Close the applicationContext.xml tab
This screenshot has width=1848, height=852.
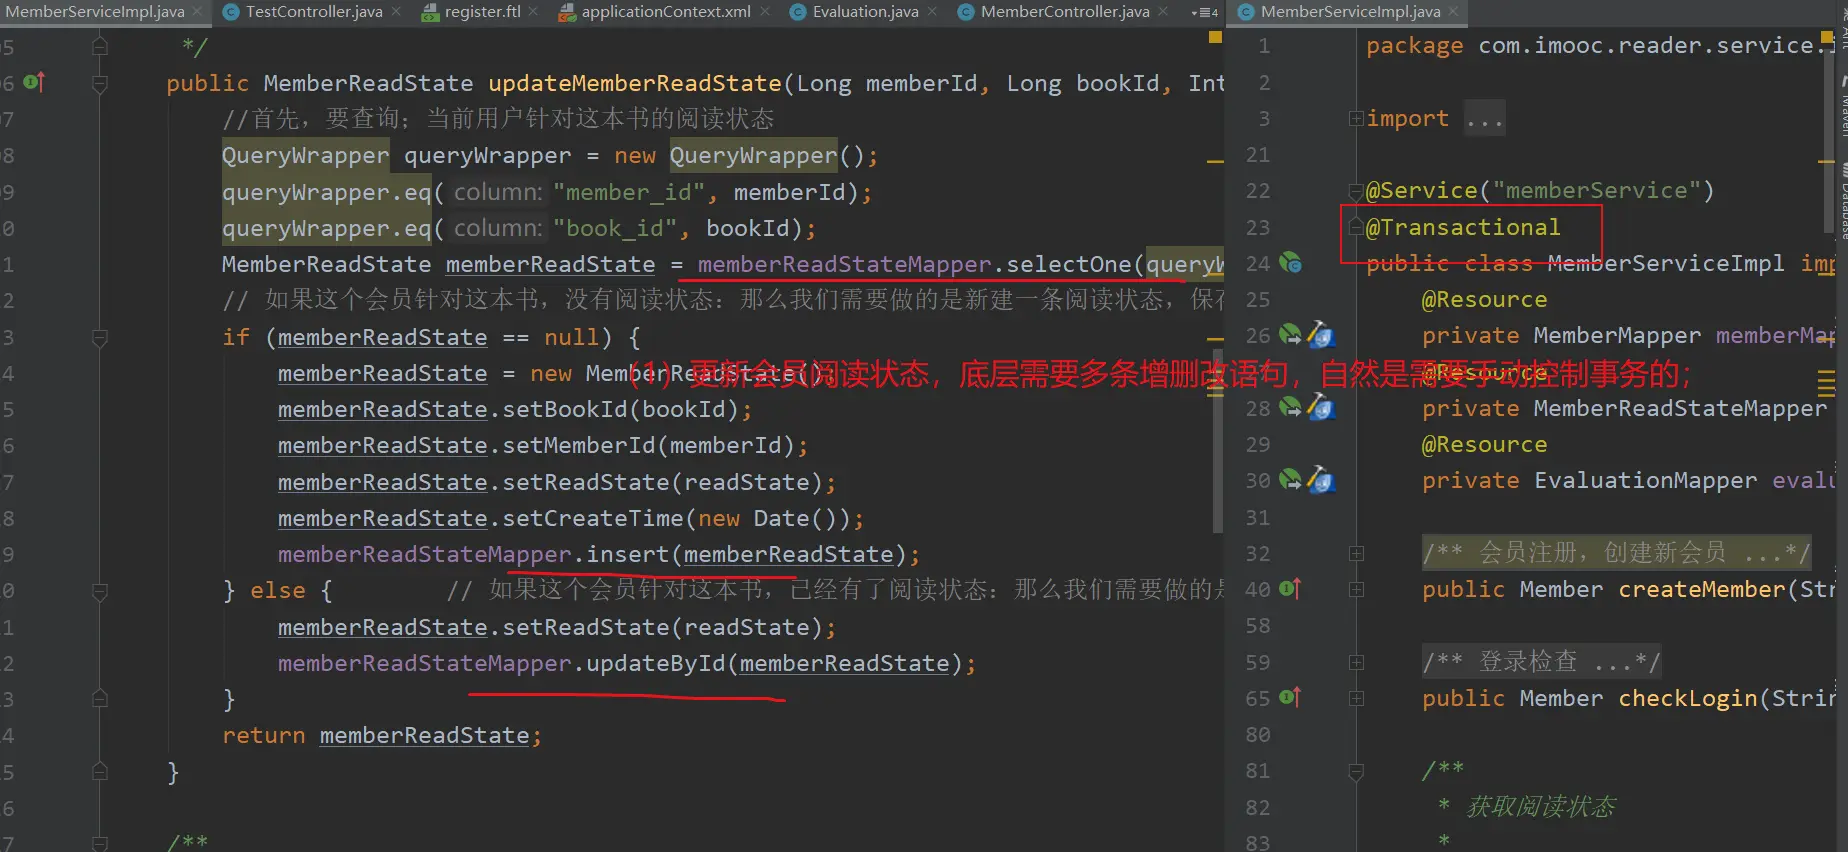point(765,12)
